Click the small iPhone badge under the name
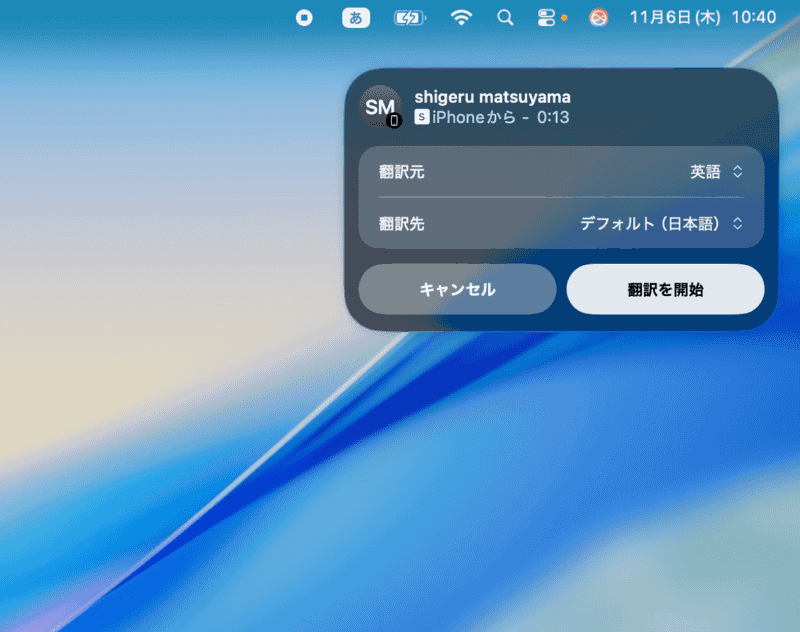This screenshot has height=632, width=800. tap(393, 119)
